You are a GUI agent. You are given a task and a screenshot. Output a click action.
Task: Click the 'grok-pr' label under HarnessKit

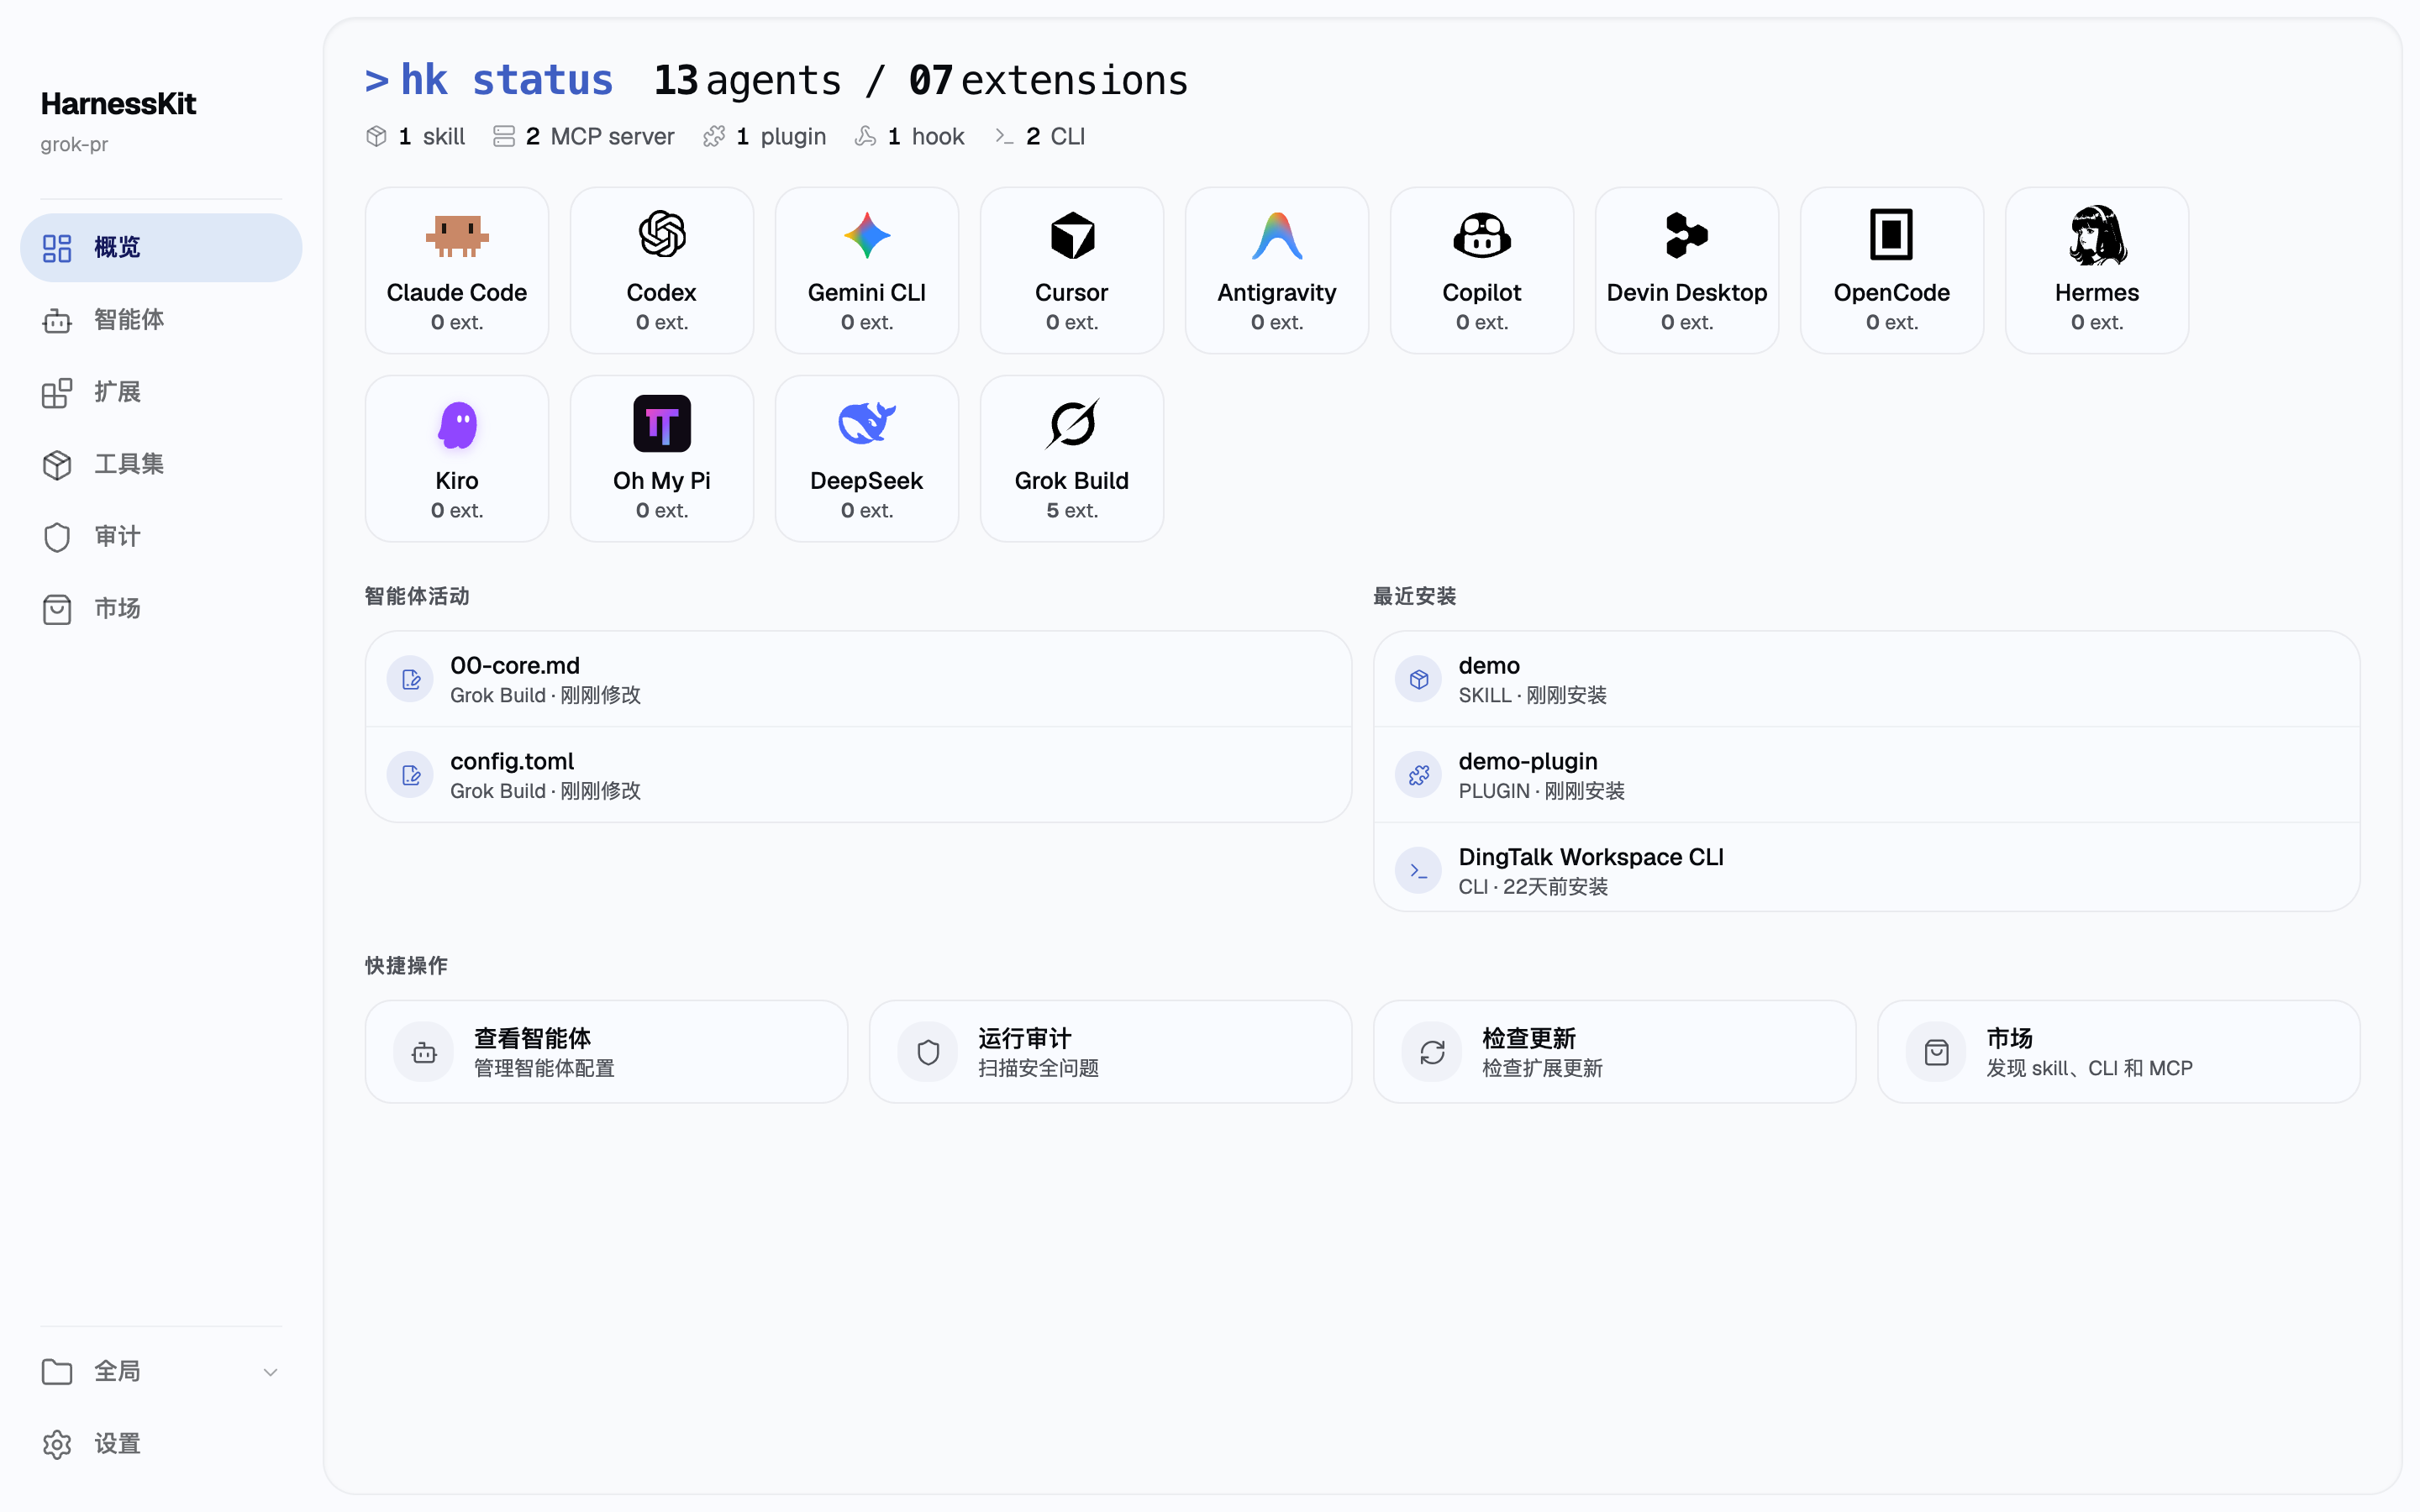pos(74,144)
